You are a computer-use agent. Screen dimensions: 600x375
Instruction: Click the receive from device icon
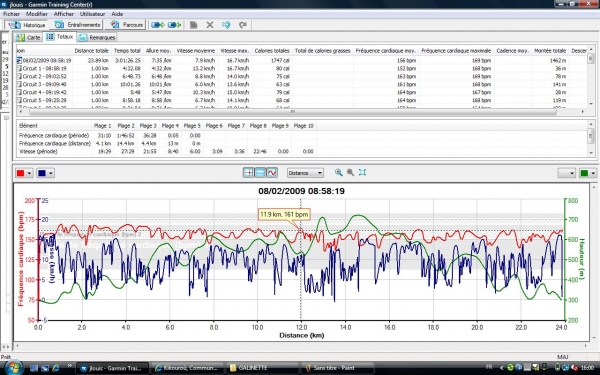click(174, 25)
